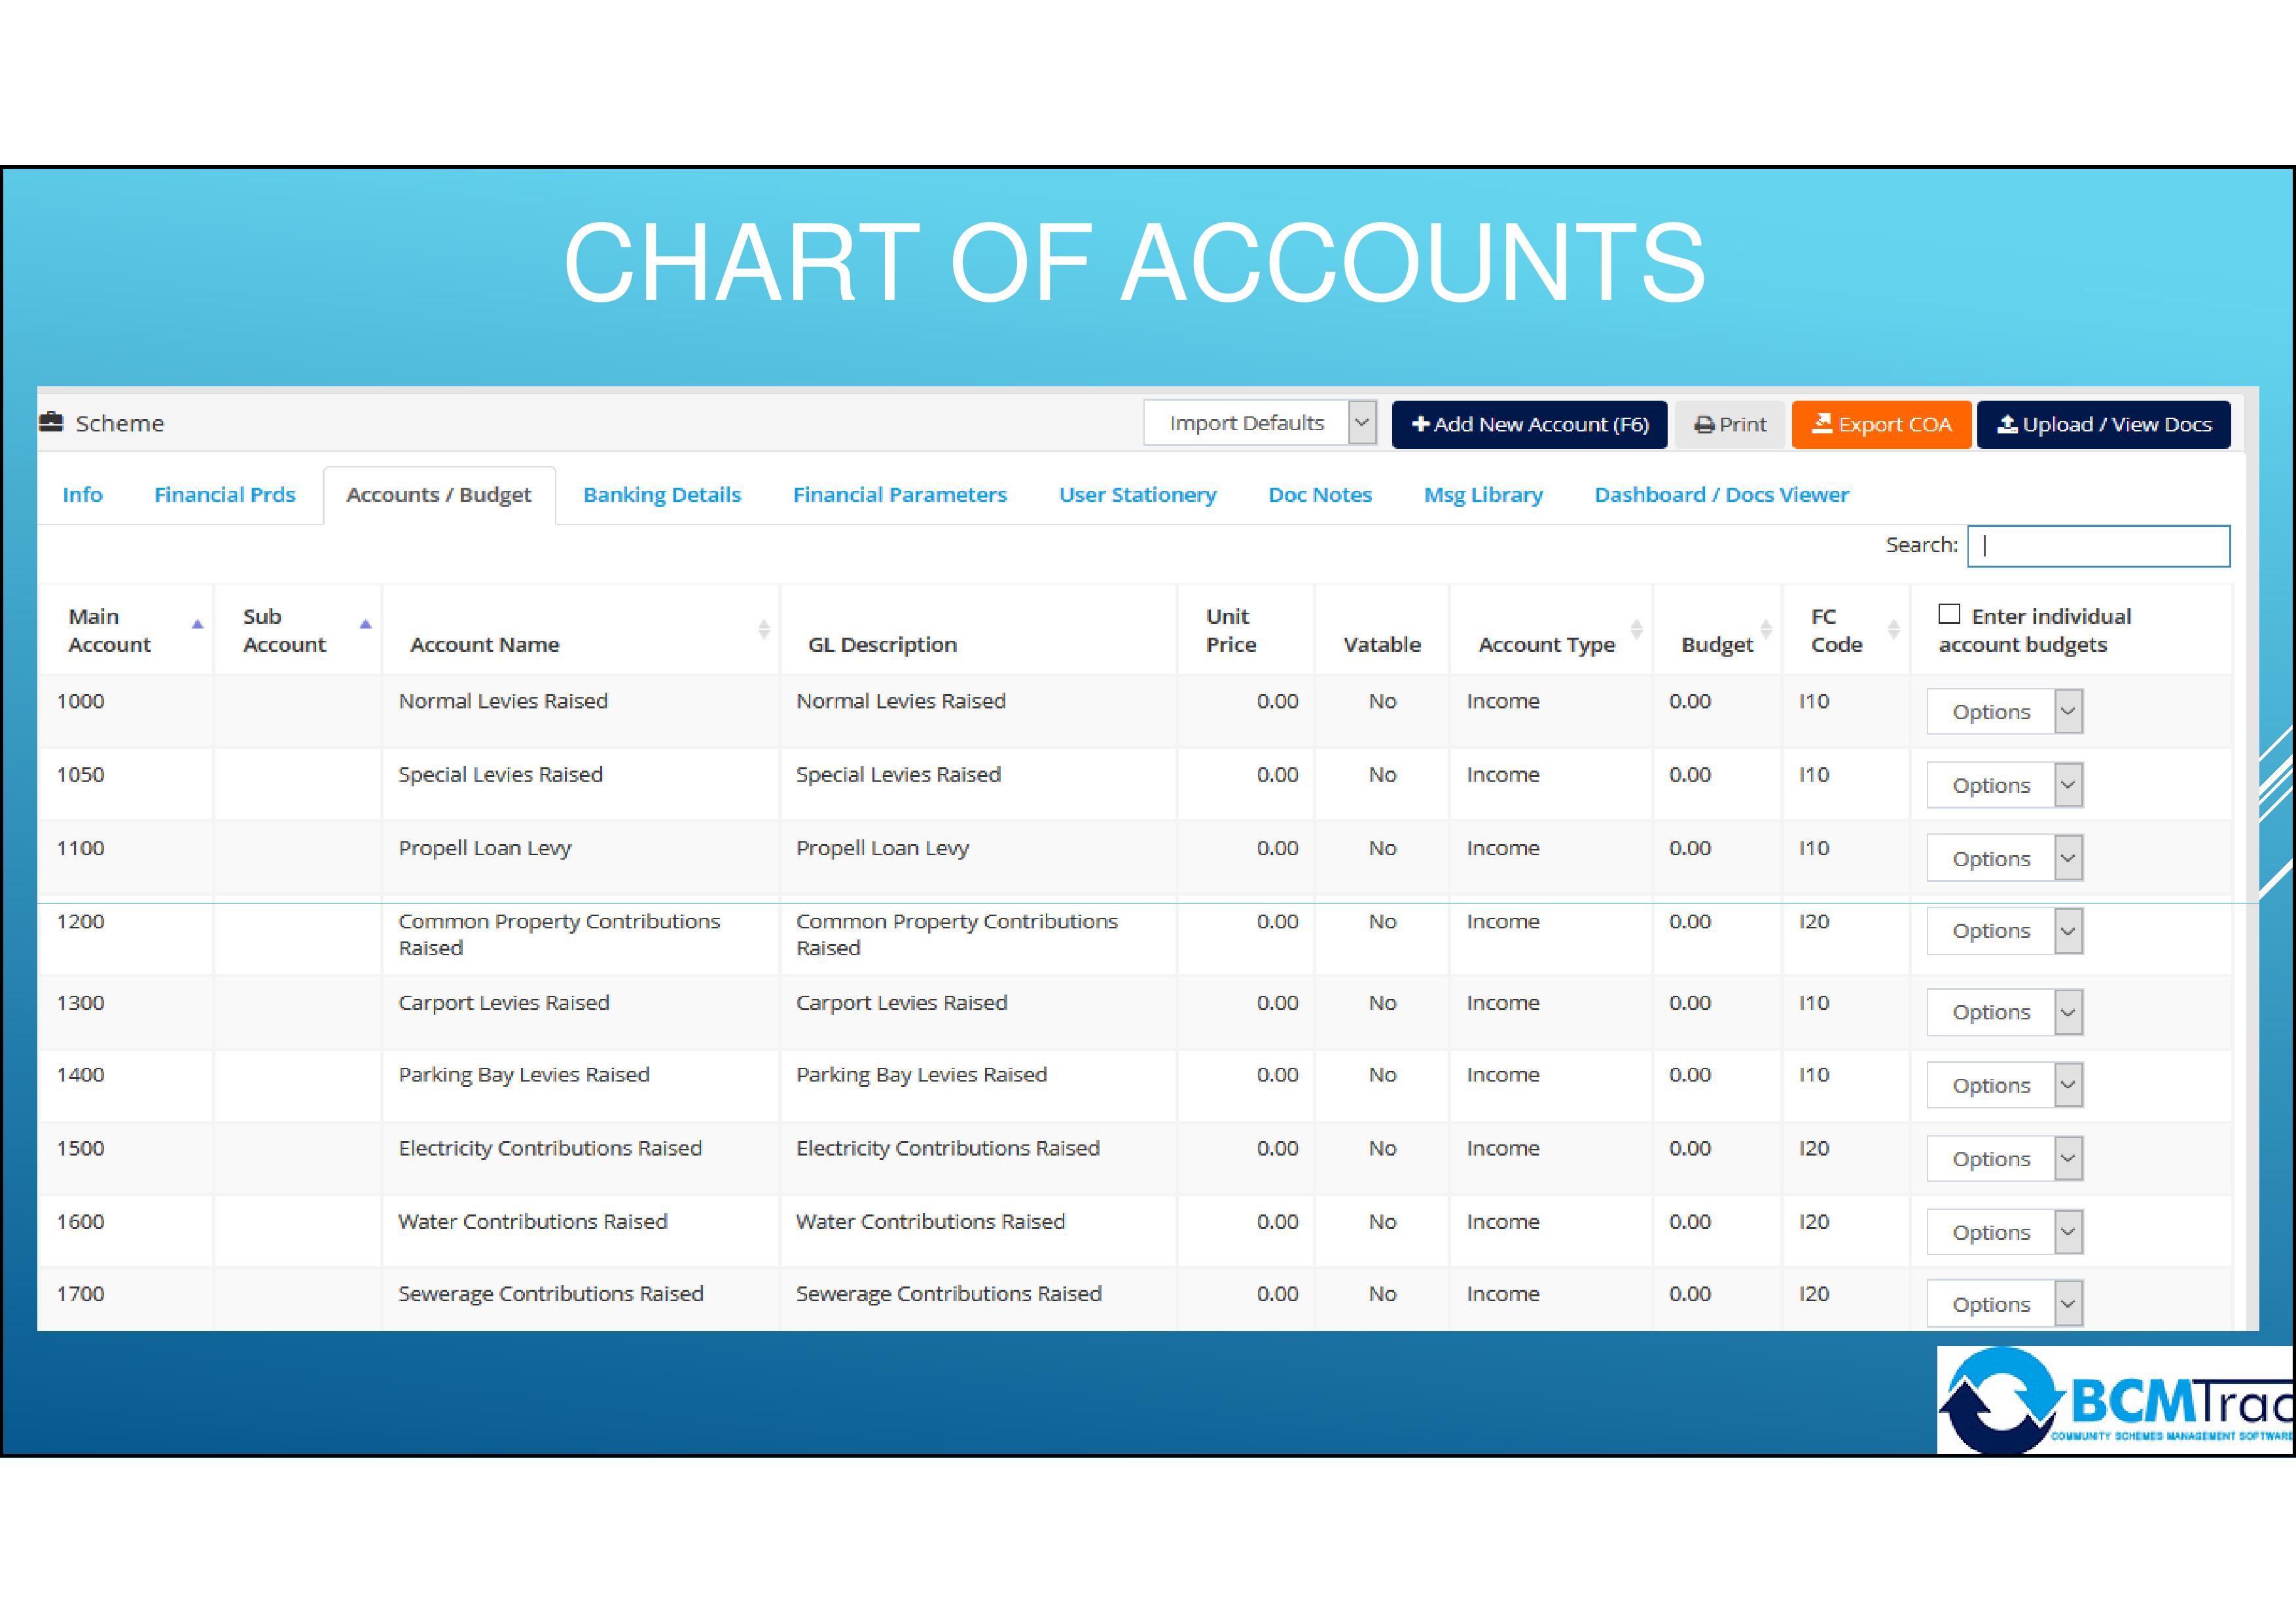Click Carport Levies Raised account name
2296x1623 pixels.
tap(504, 1003)
